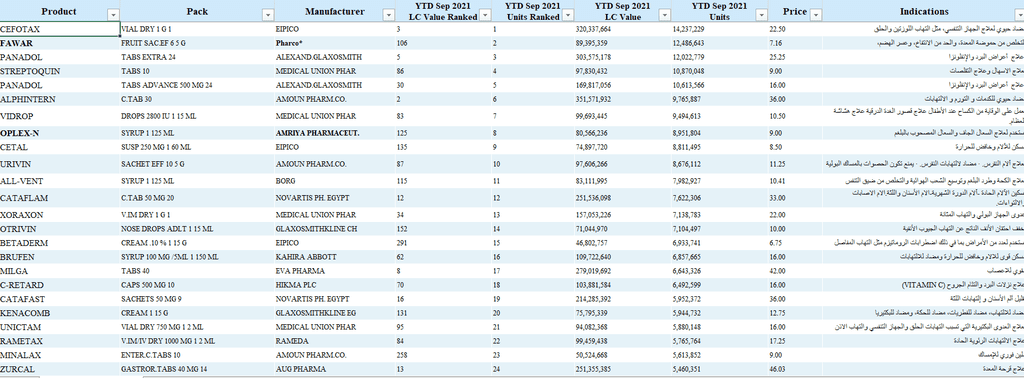
Task: Click the Manufacturer column header text
Action: point(334,11)
